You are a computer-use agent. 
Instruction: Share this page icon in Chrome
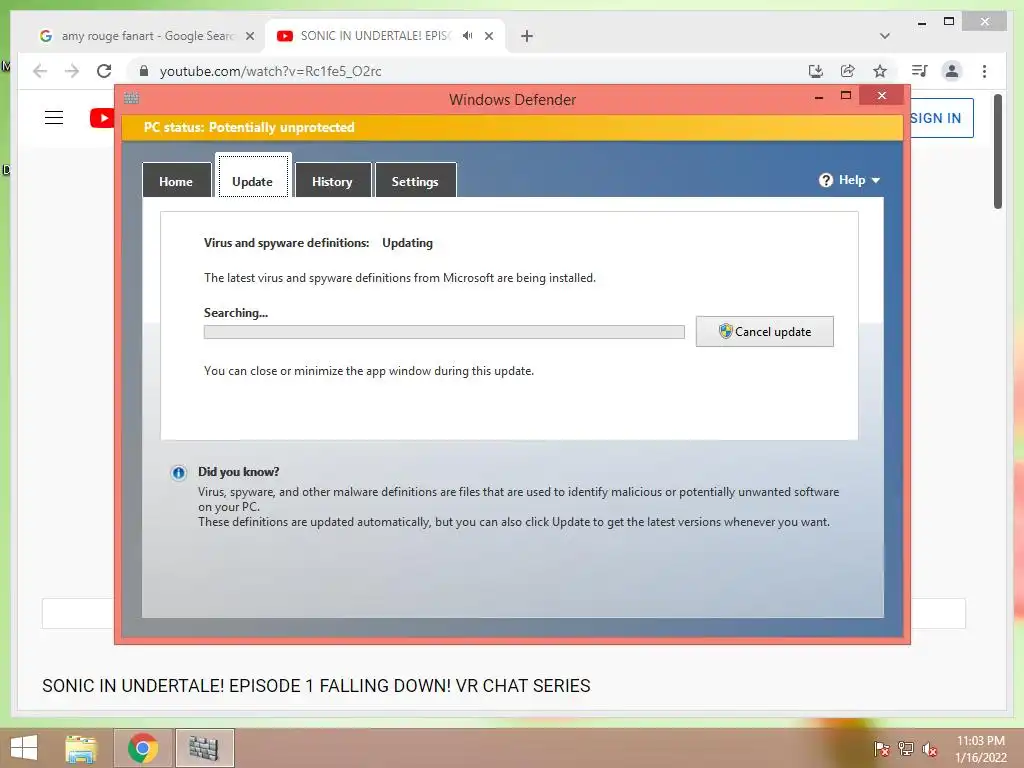tap(848, 71)
